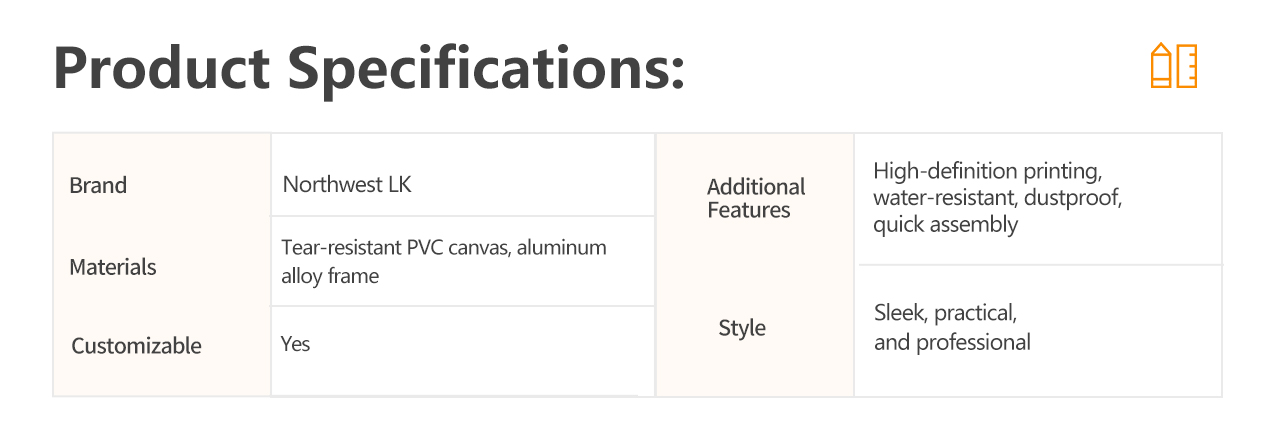Select the Additional Features label
1276x432 pixels.
pyautogui.click(x=756, y=198)
